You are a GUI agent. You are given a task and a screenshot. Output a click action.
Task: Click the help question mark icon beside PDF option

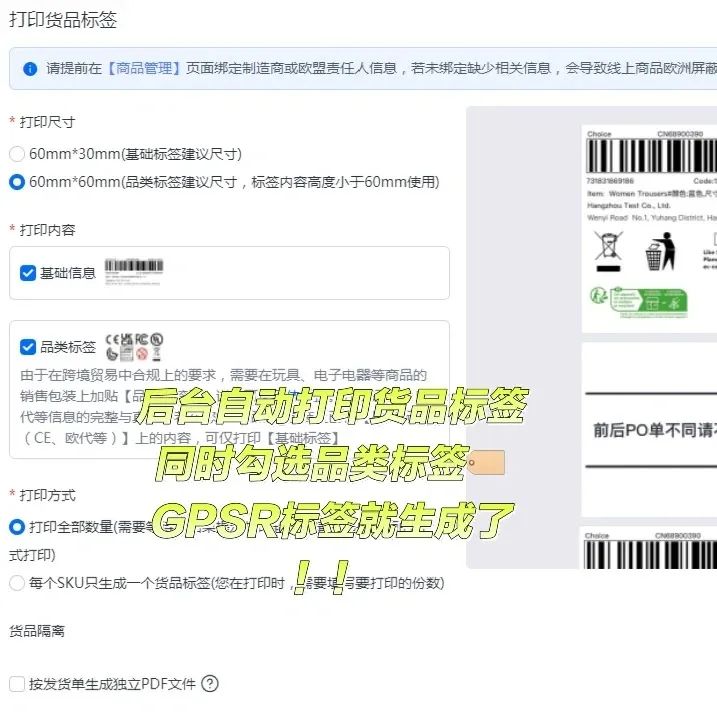tap(210, 684)
